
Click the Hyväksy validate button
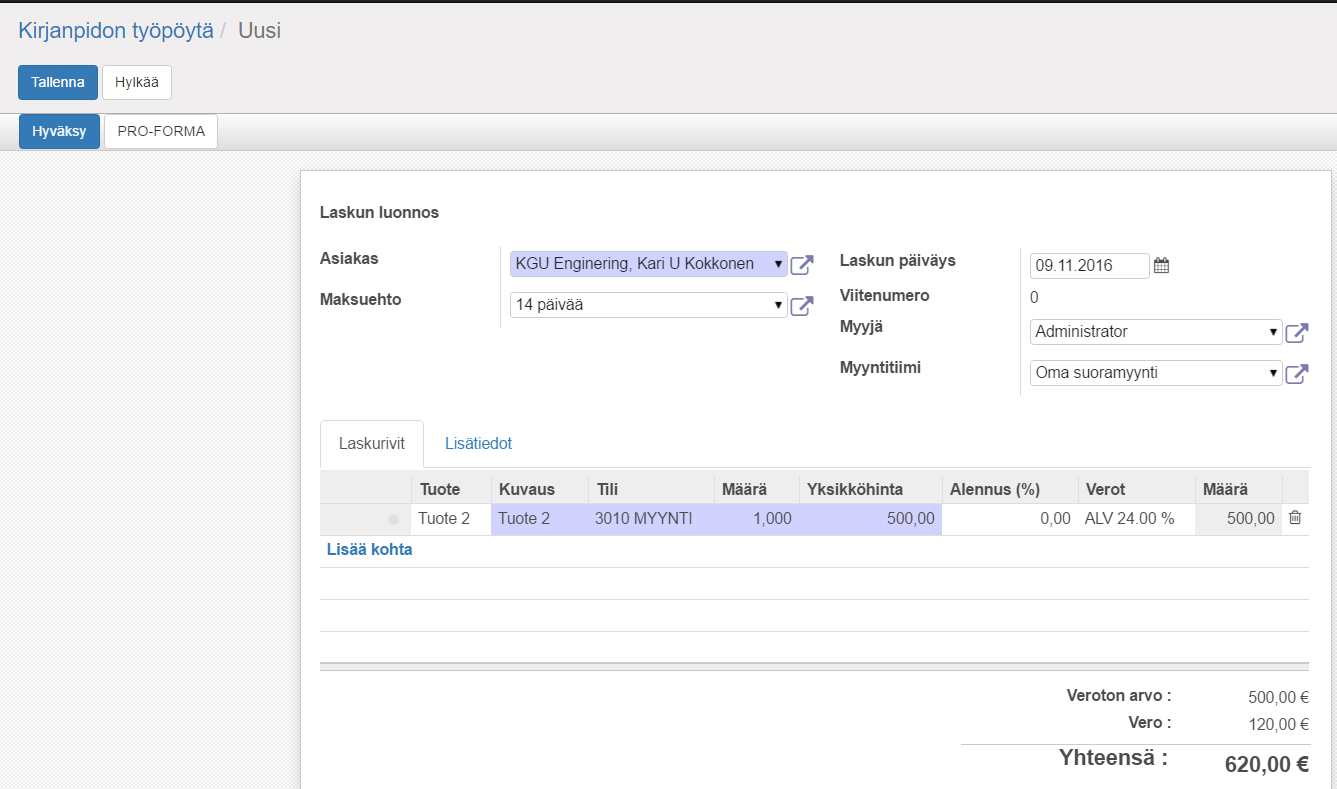(59, 131)
